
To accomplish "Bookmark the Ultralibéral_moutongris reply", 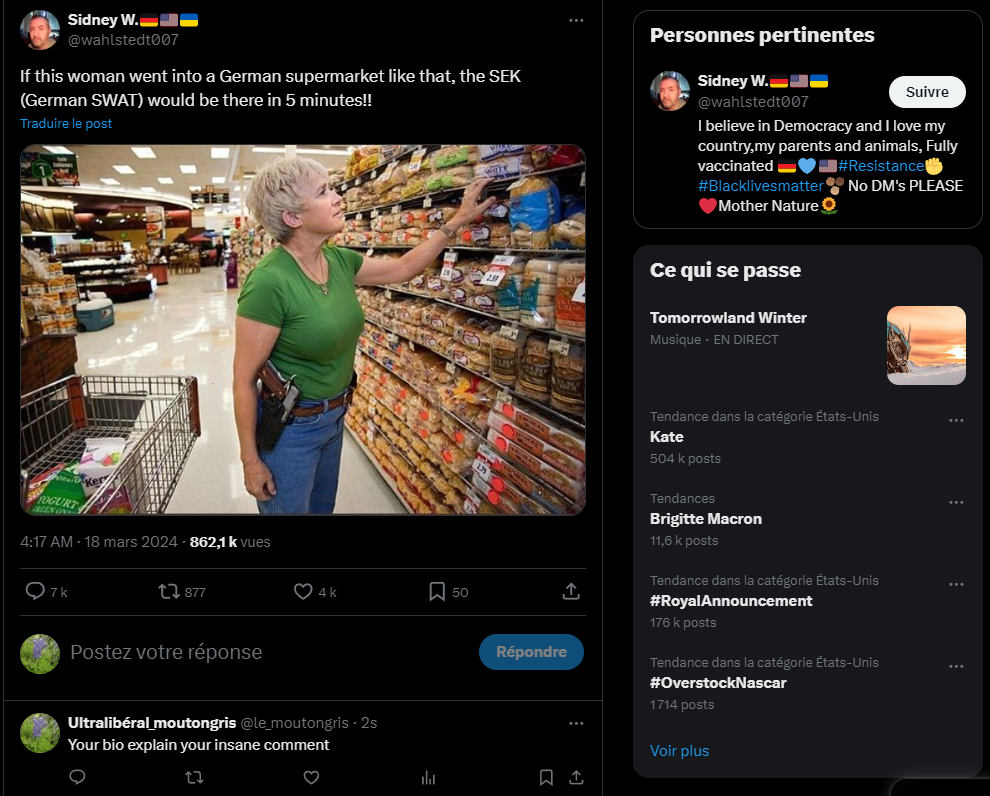I will pos(546,777).
